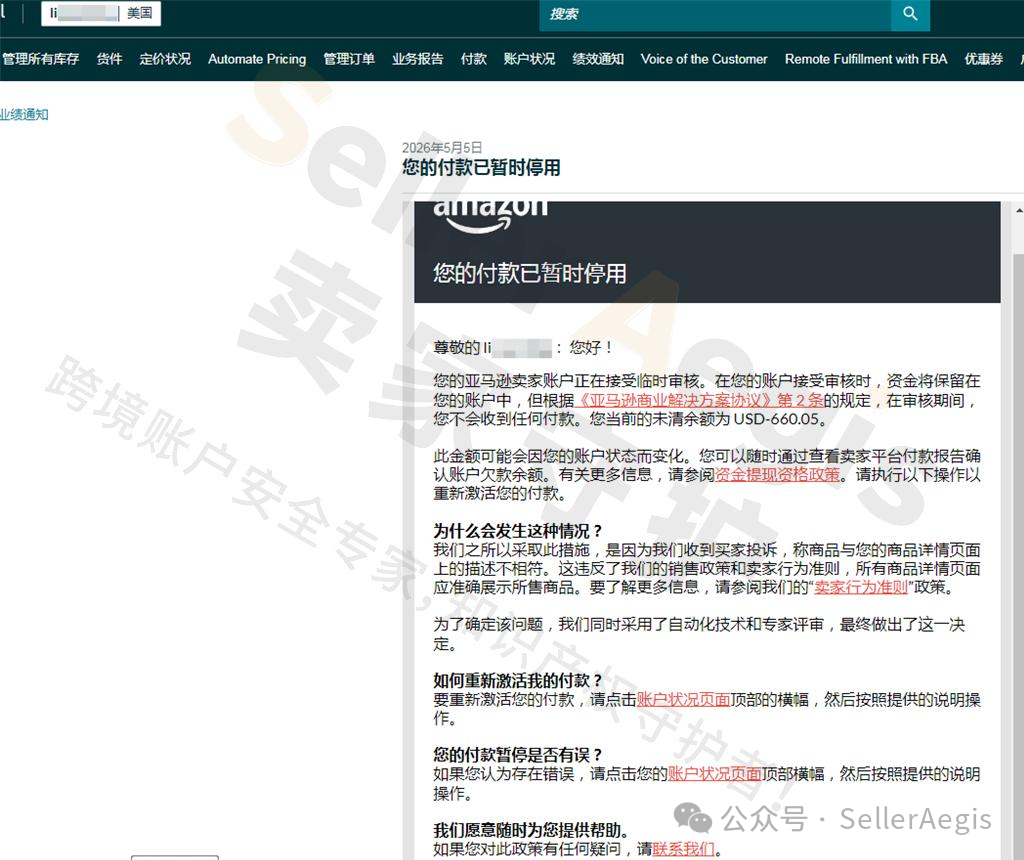Click heading 您的付款已暂时停用 above message
Image resolution: width=1024 pixels, height=860 pixels.
[x=481, y=167]
